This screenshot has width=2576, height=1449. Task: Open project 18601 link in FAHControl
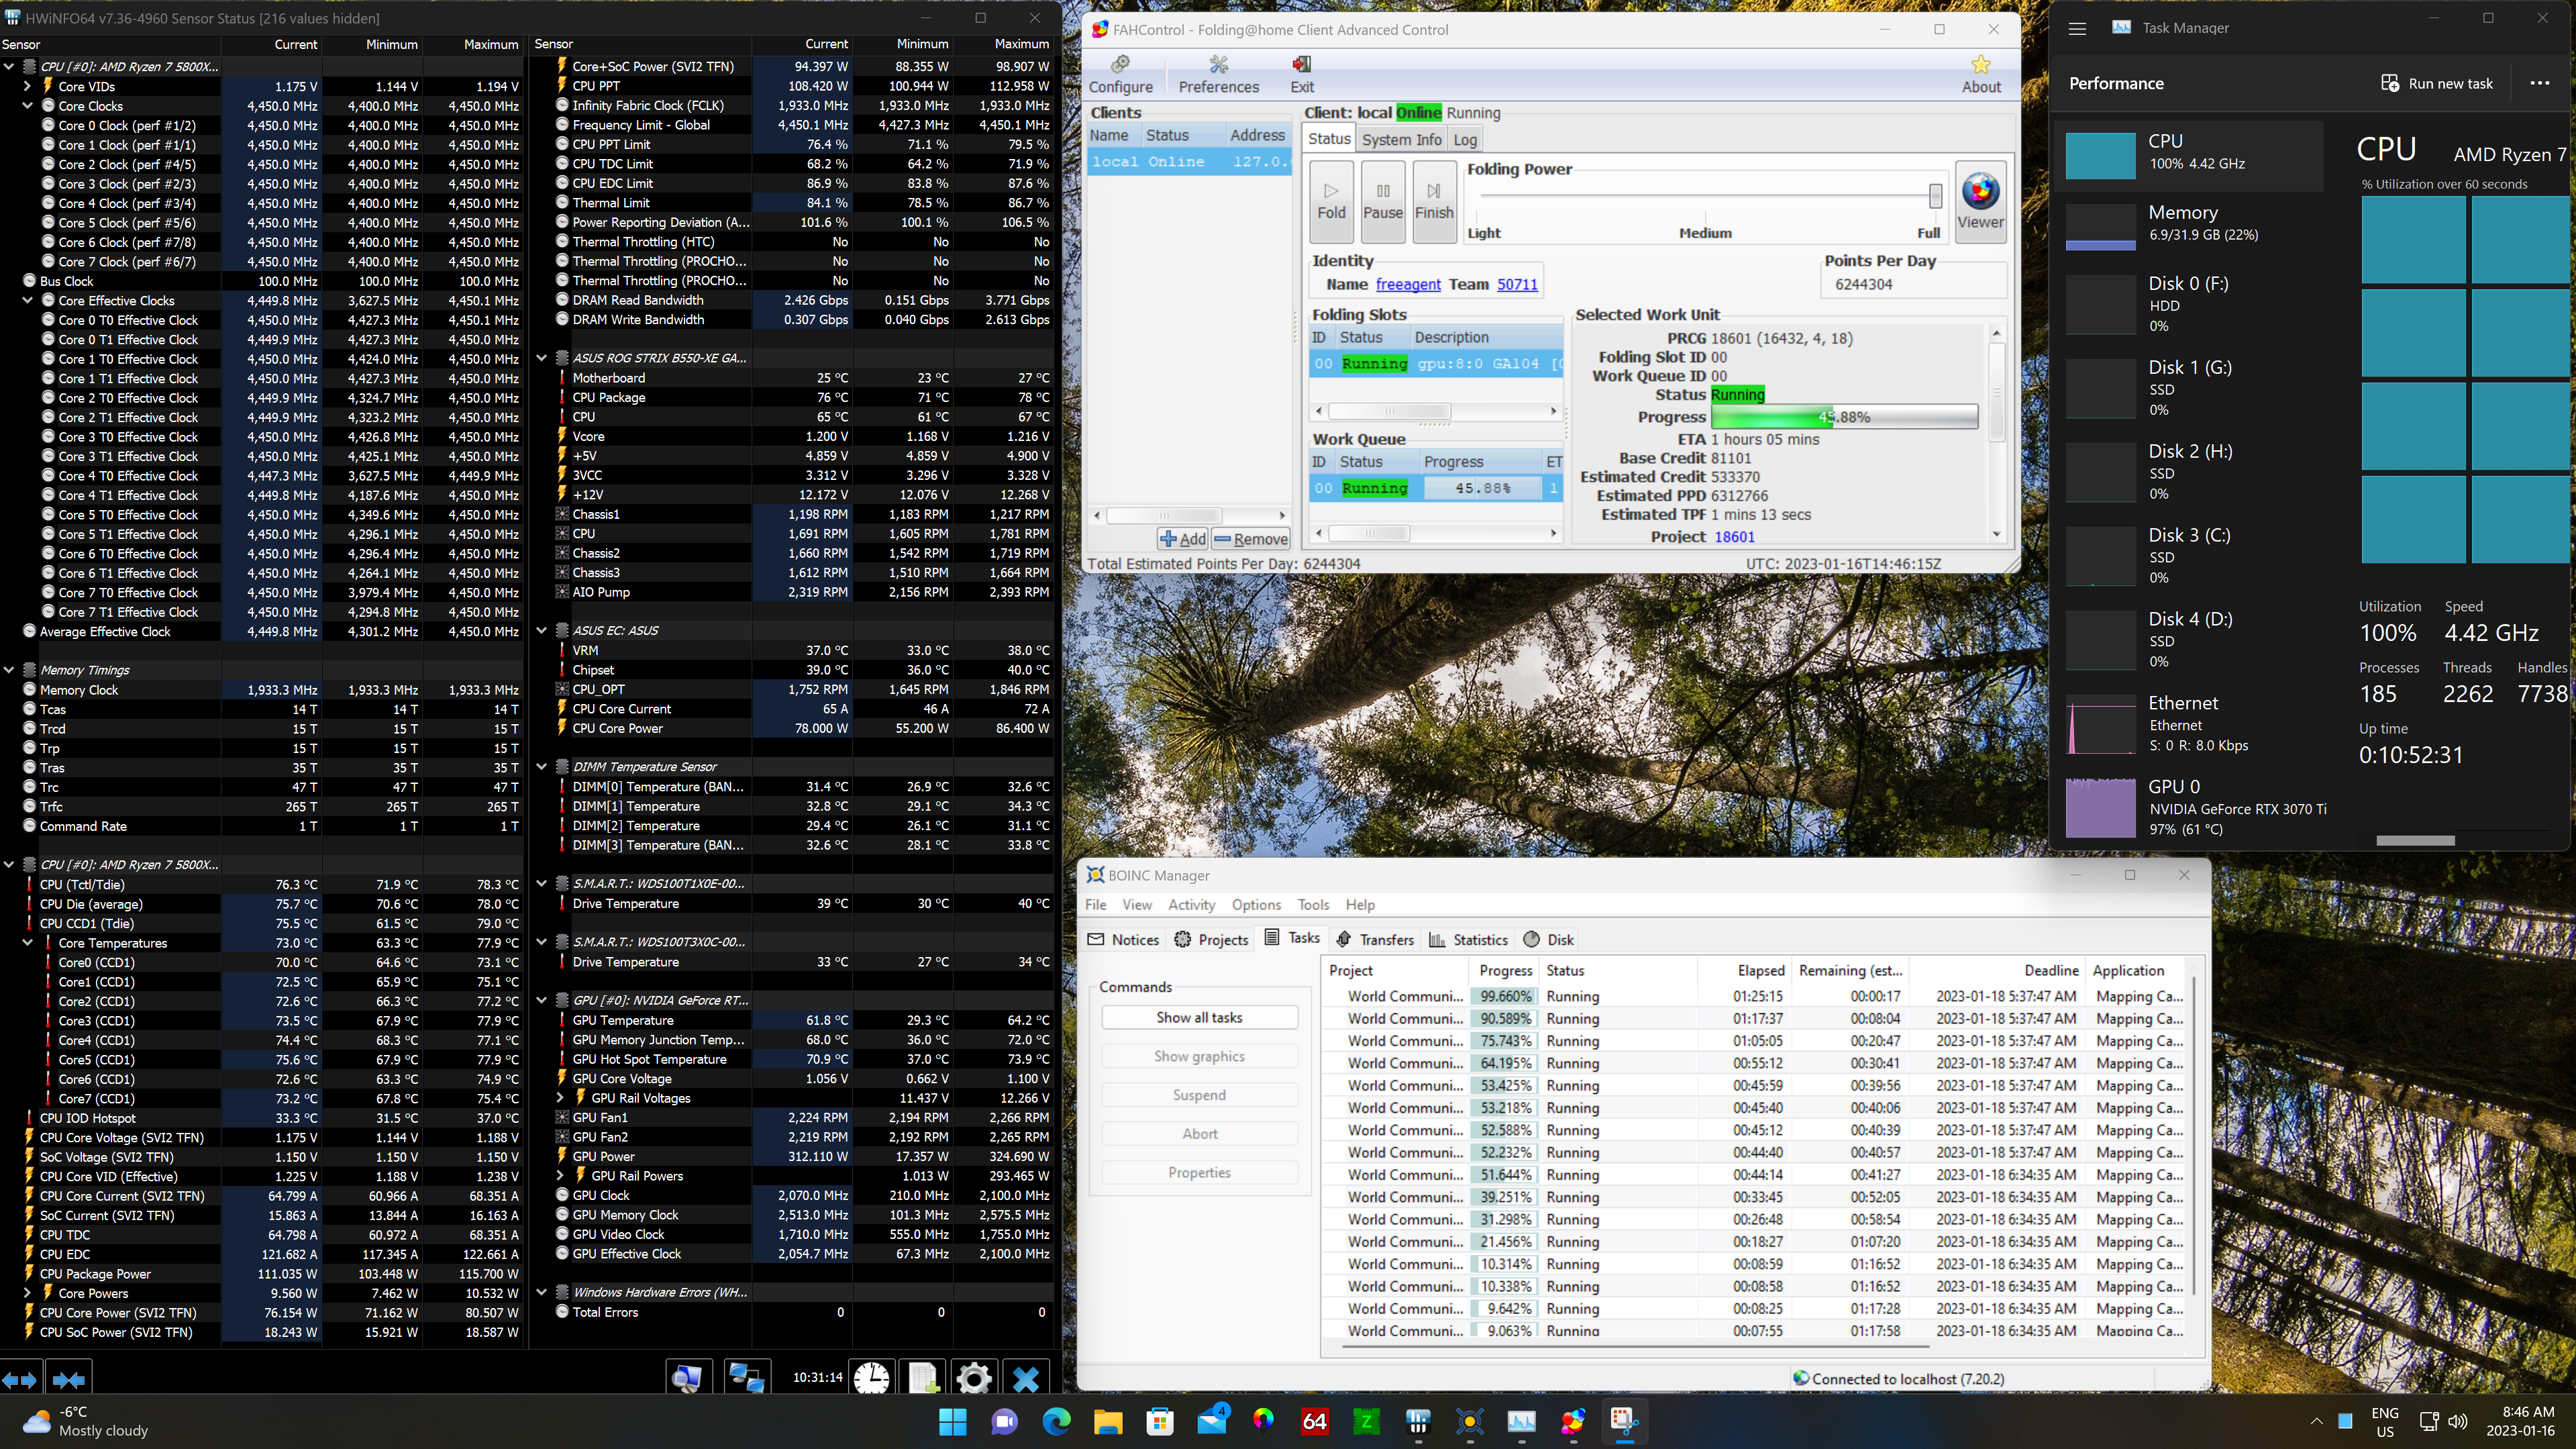click(x=1734, y=536)
